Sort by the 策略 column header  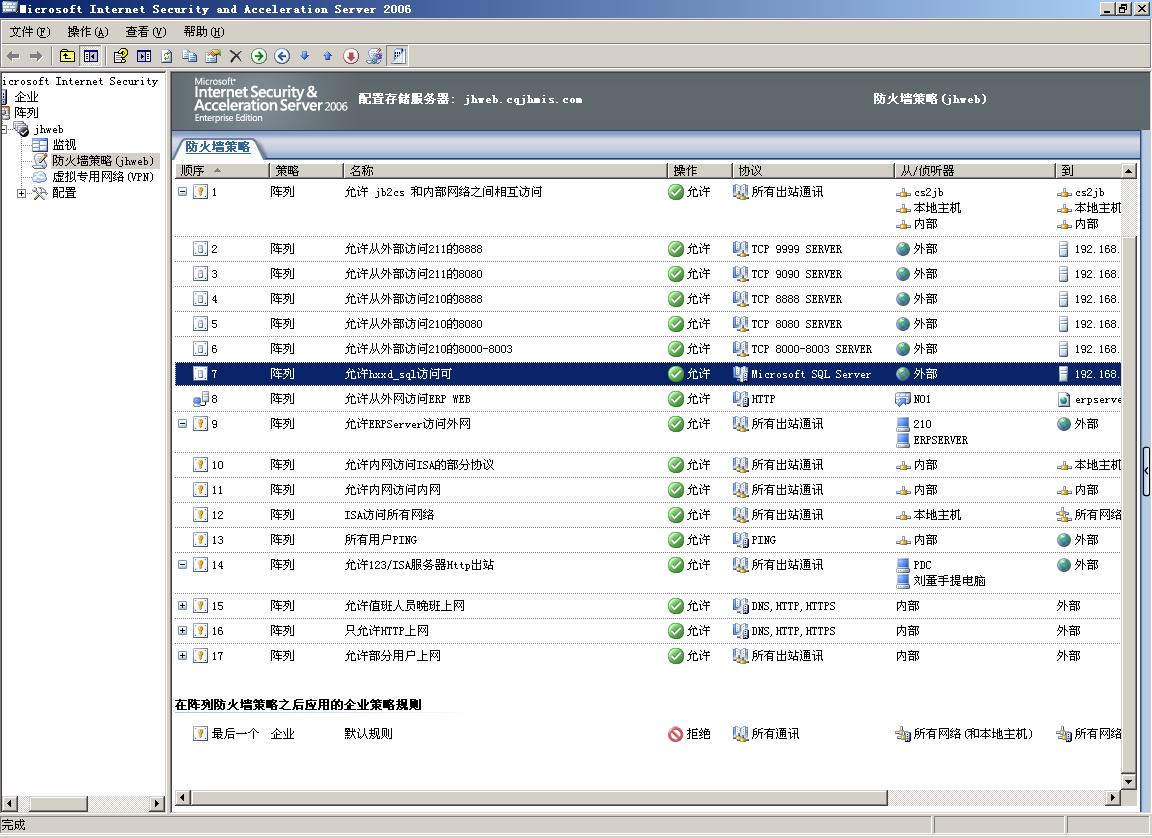306,170
